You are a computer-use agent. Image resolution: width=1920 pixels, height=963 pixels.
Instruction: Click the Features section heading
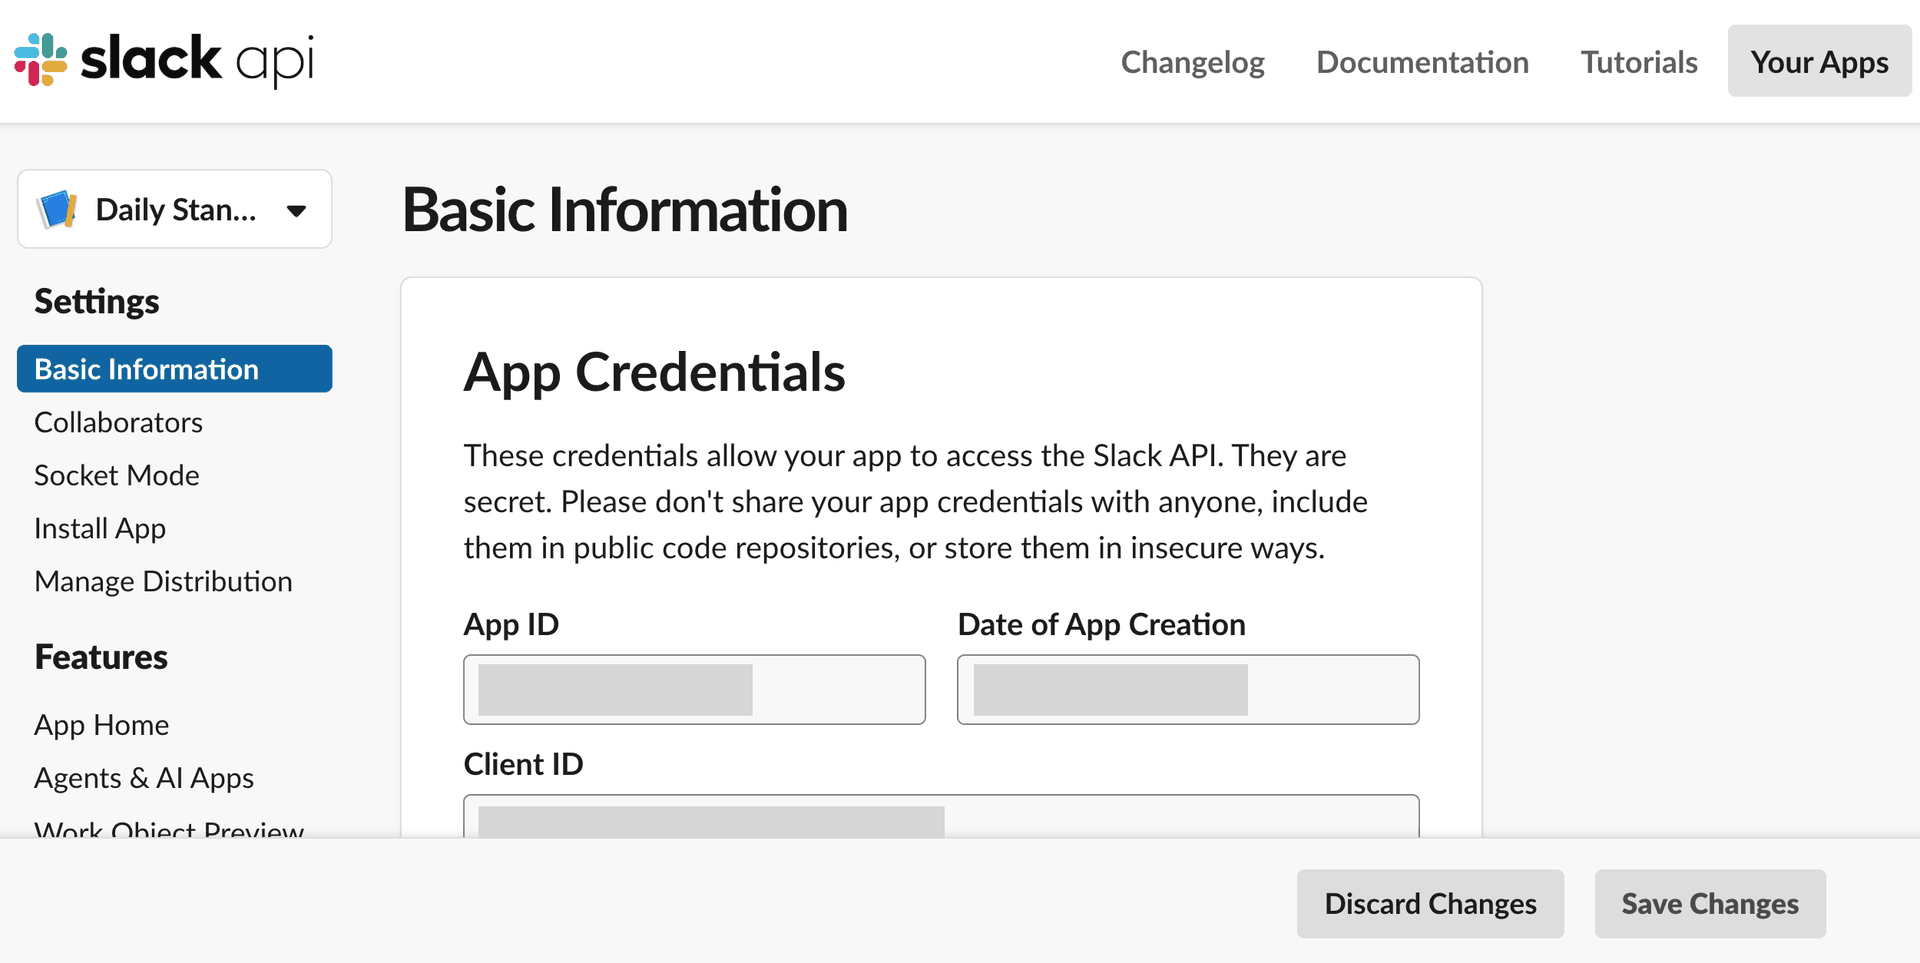click(101, 657)
